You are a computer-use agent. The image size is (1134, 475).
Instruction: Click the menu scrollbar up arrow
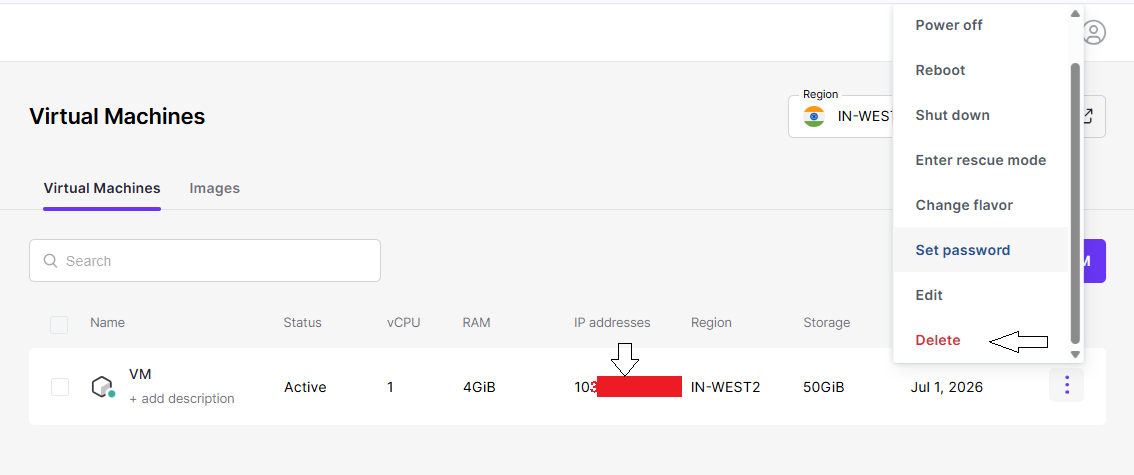(1075, 14)
